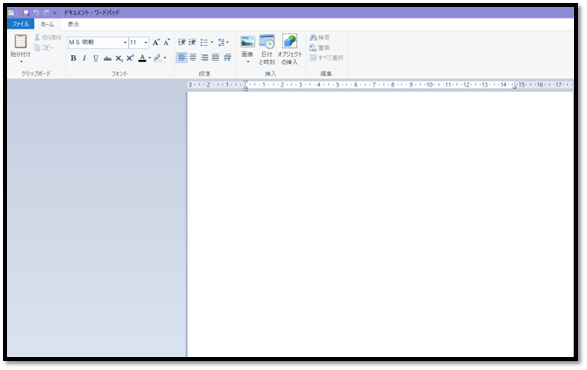Align text right
The width and height of the screenshot is (587, 370).
point(204,58)
